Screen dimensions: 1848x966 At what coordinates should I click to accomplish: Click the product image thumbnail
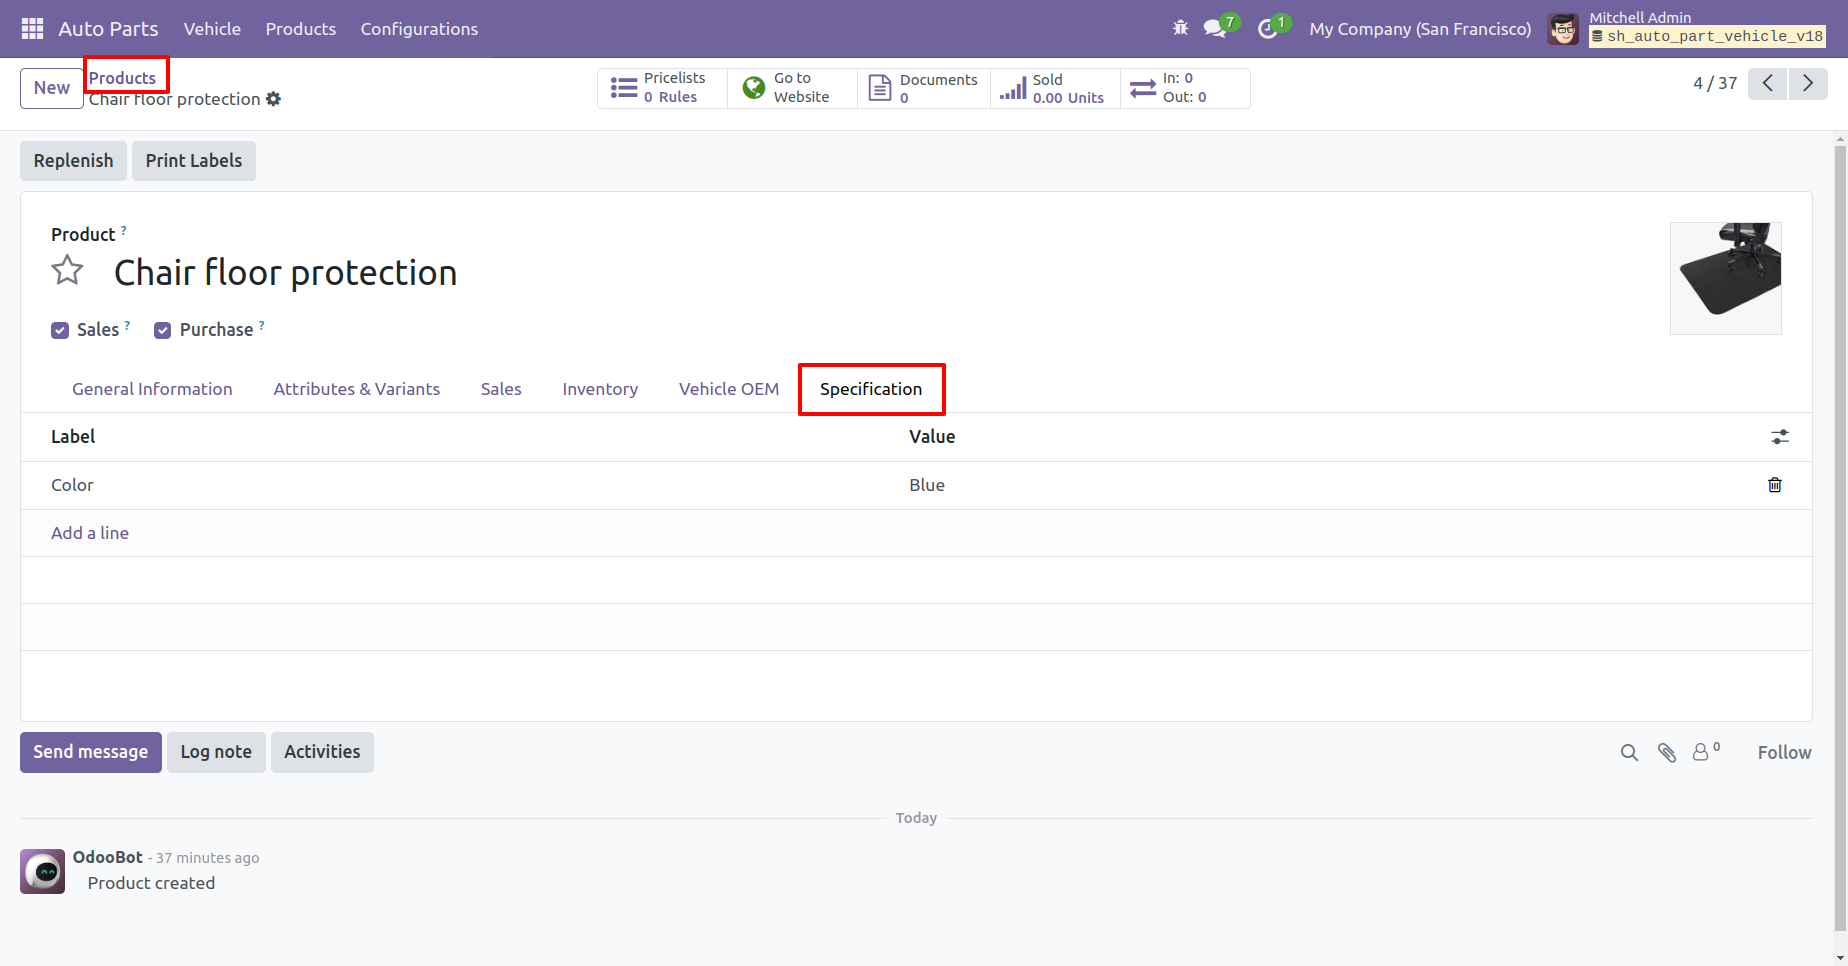click(1725, 278)
